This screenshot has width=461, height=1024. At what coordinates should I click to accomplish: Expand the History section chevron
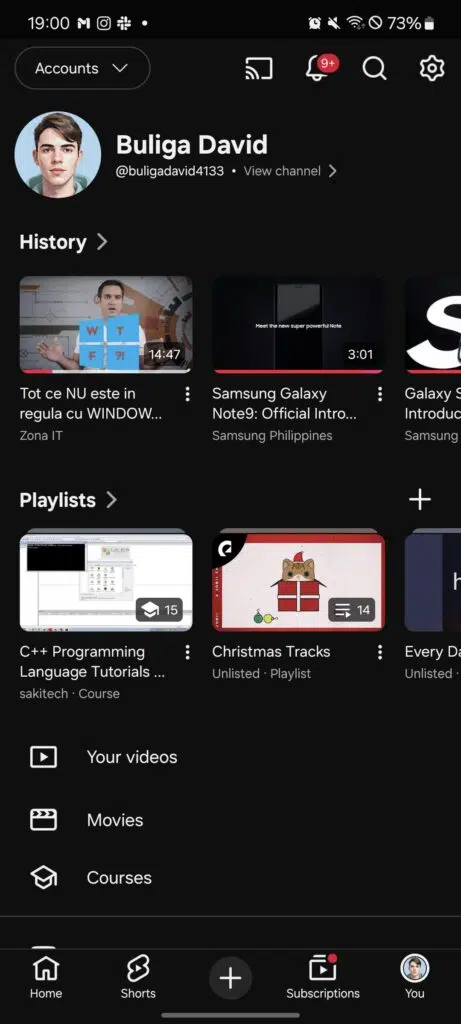(102, 242)
